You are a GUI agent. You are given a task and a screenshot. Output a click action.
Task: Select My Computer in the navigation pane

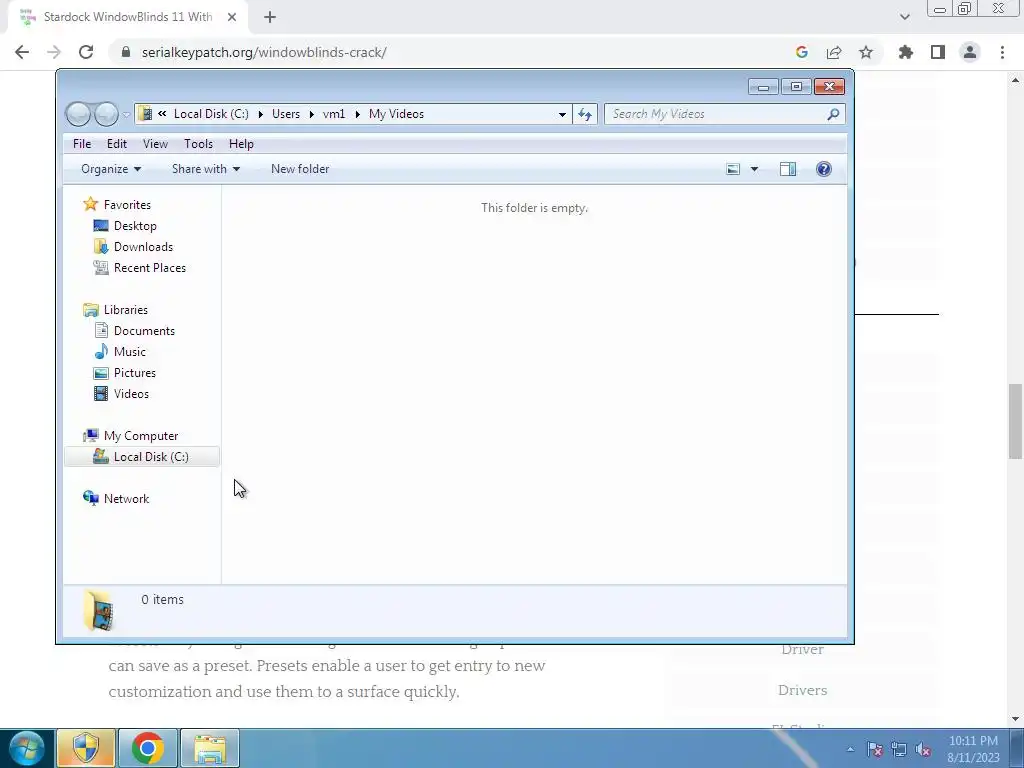point(140,436)
